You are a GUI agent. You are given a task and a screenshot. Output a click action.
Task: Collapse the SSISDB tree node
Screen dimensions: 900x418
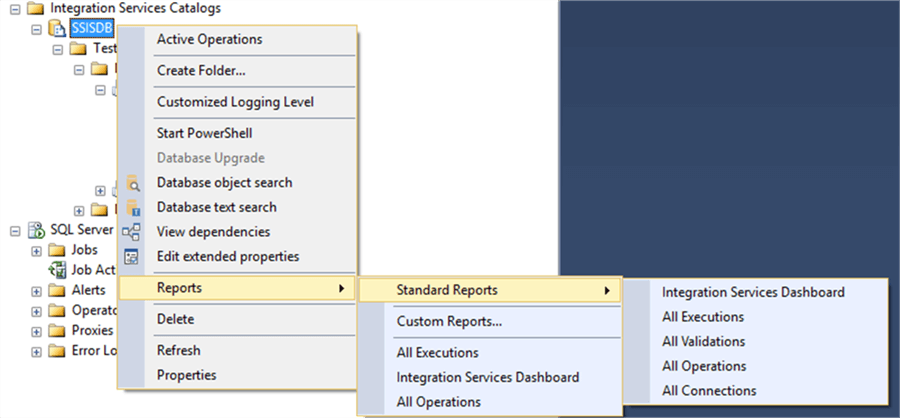pyautogui.click(x=37, y=28)
